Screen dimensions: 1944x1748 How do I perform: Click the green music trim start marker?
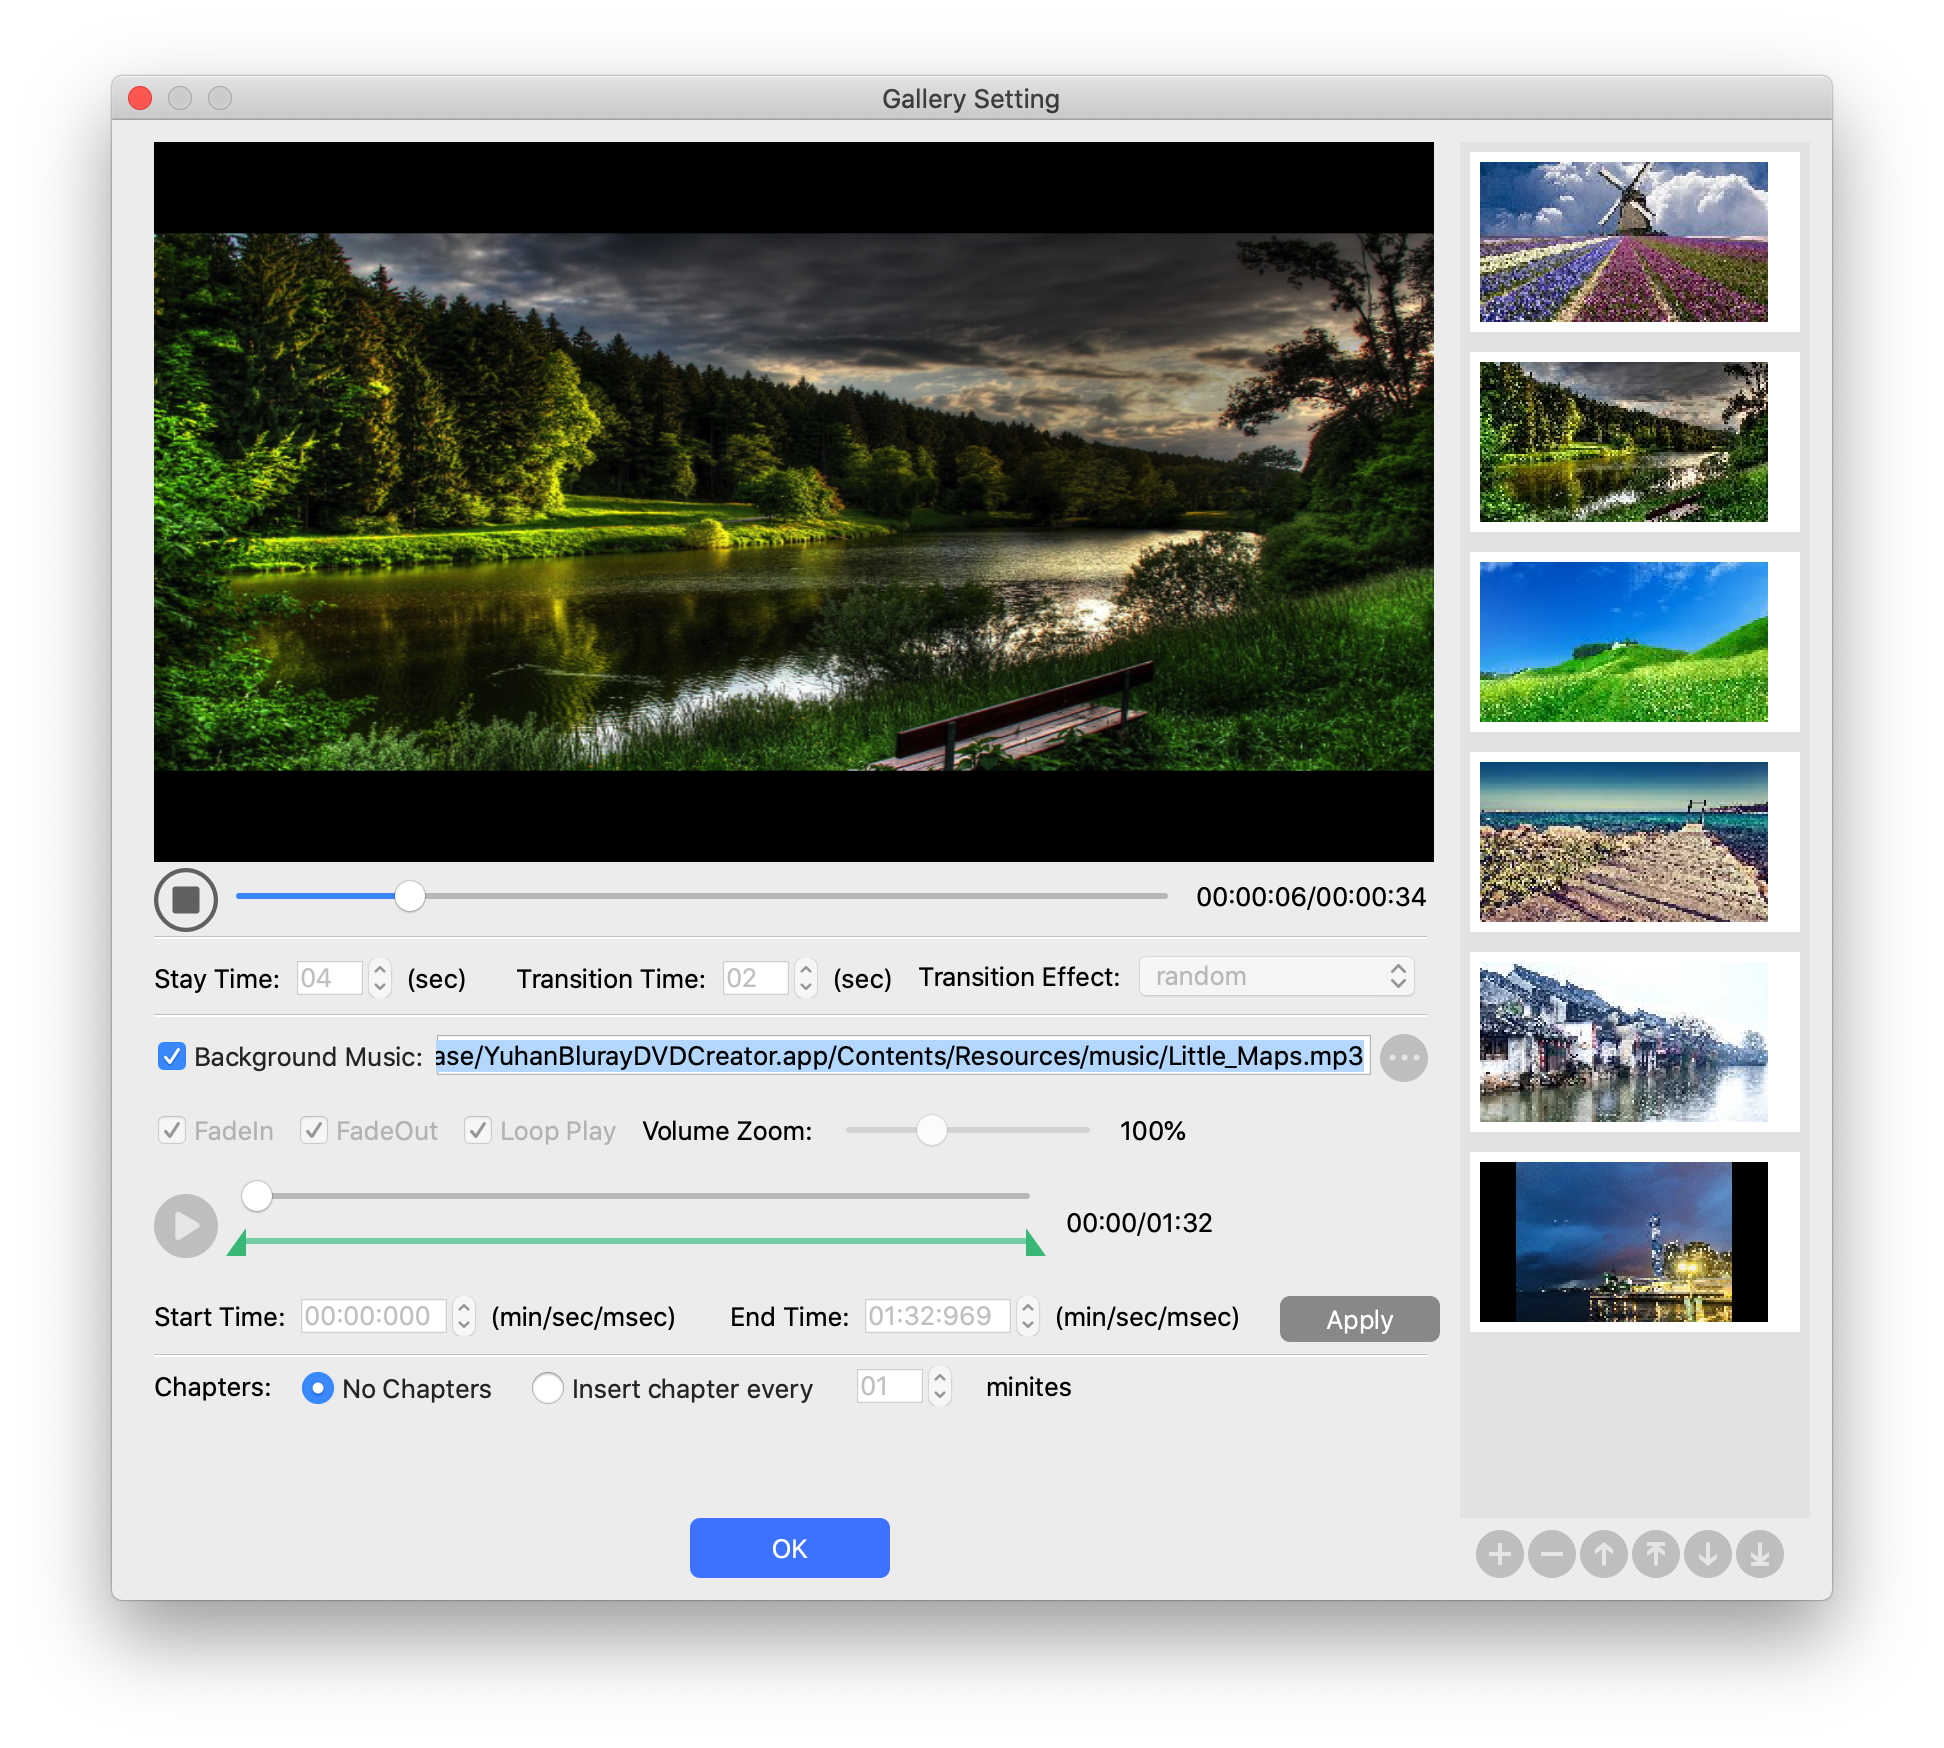(238, 1243)
